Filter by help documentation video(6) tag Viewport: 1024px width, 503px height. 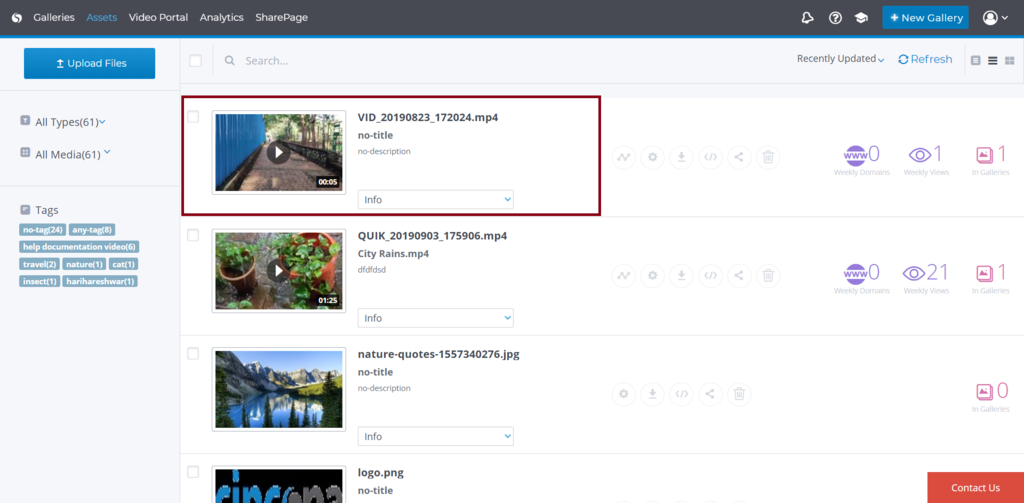pyautogui.click(x=79, y=247)
